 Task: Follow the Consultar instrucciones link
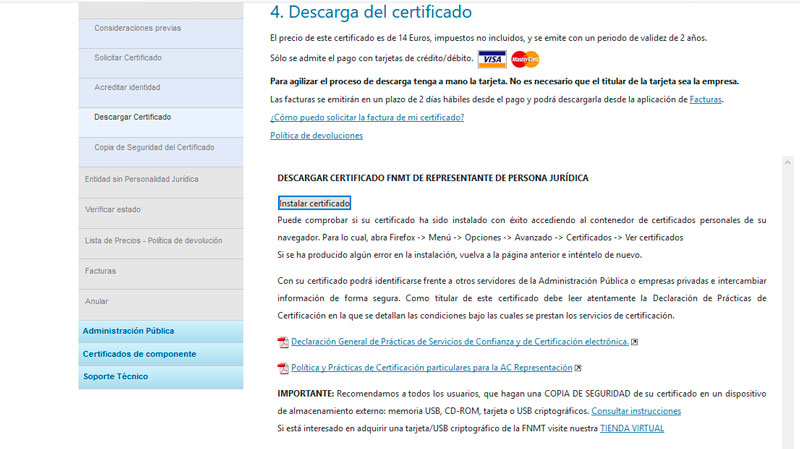(x=636, y=411)
